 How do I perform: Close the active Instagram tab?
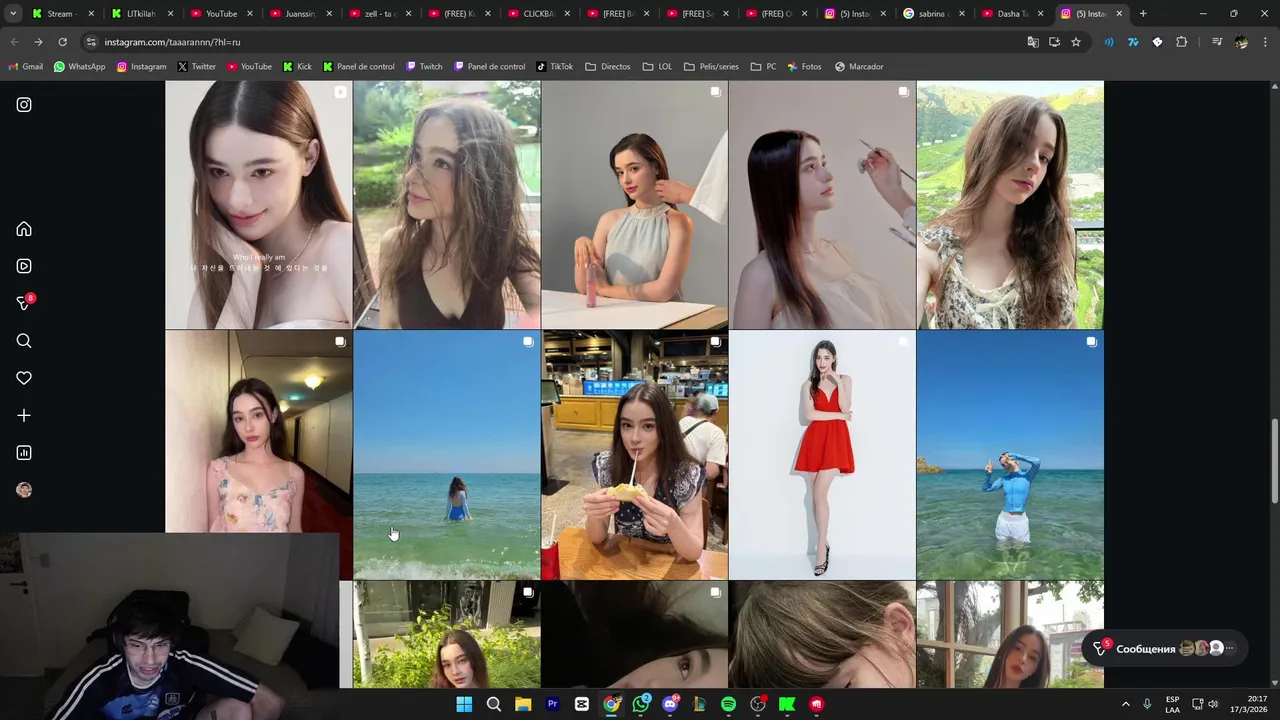tap(1119, 14)
